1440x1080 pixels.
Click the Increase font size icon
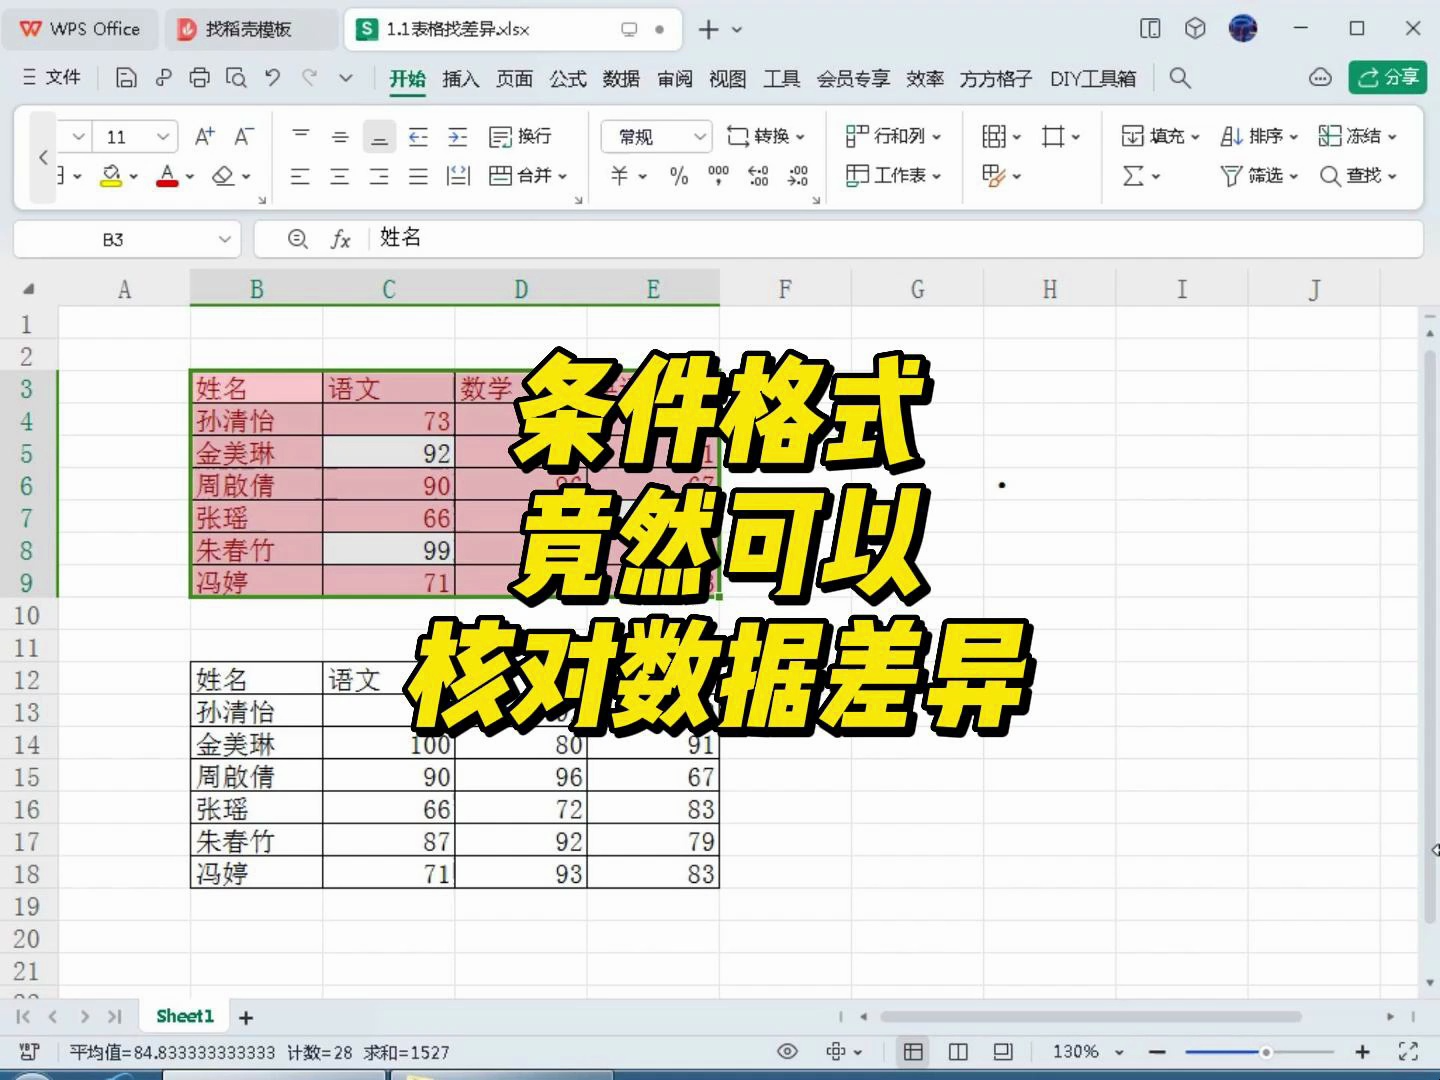(x=205, y=136)
